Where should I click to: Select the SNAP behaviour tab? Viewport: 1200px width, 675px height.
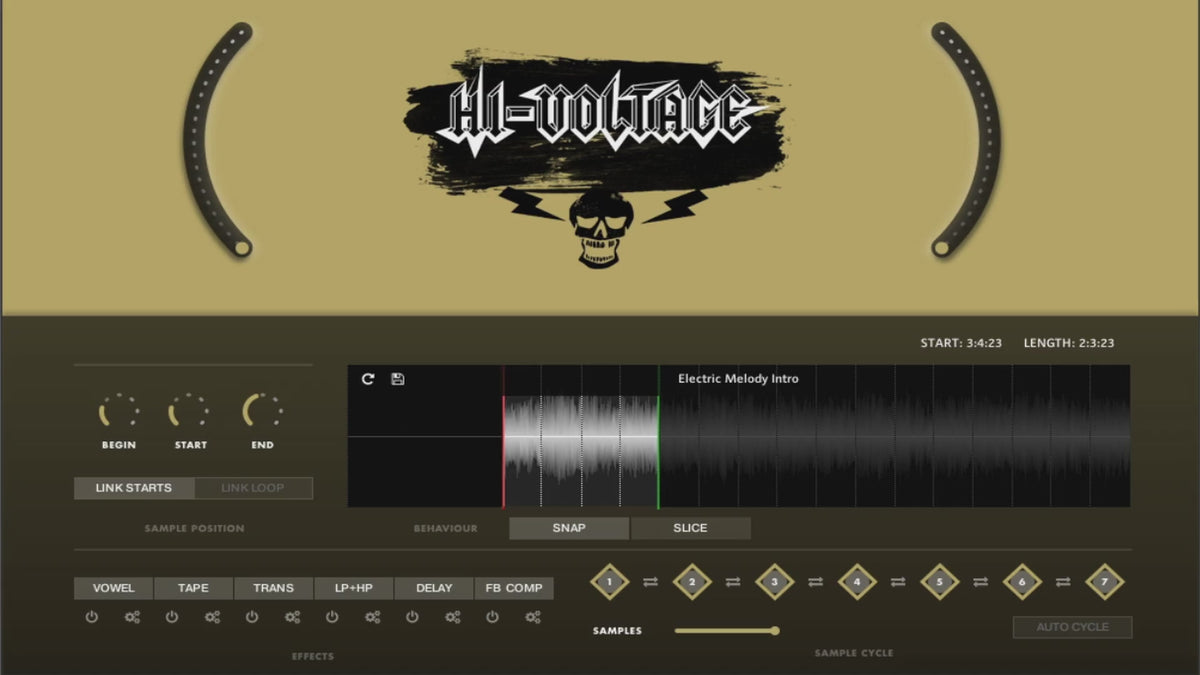click(569, 528)
